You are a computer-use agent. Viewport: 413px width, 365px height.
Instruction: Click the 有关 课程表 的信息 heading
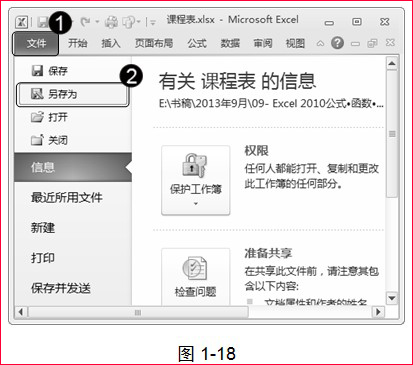tap(237, 81)
